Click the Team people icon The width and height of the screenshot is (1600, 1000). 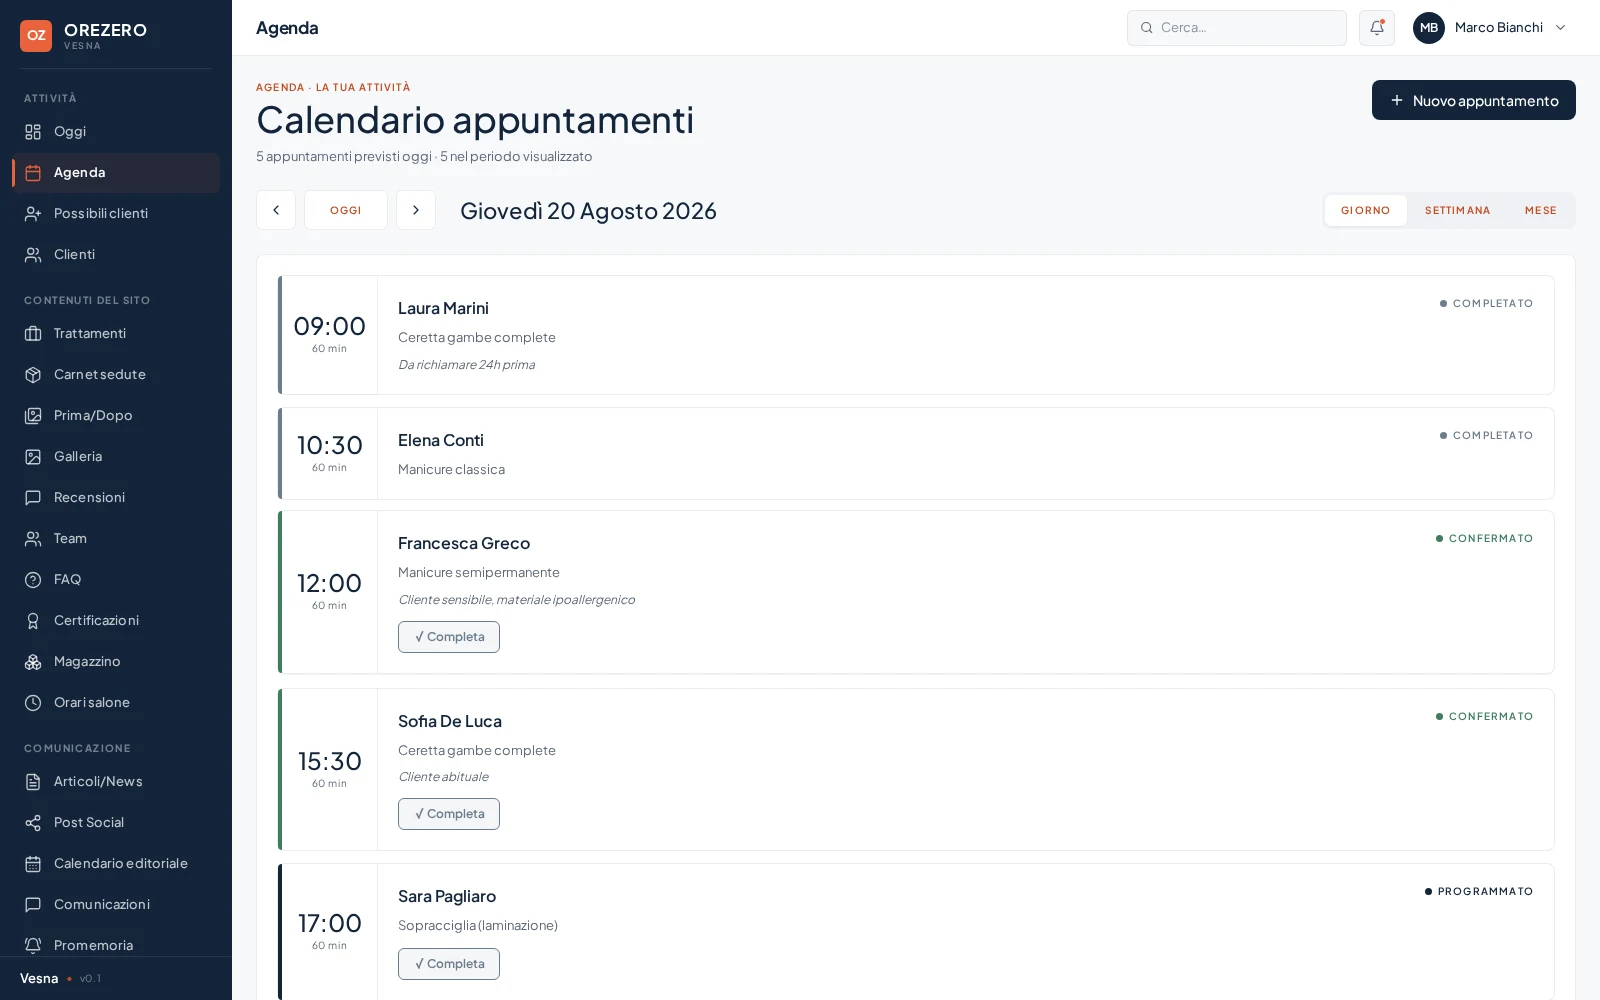33,539
